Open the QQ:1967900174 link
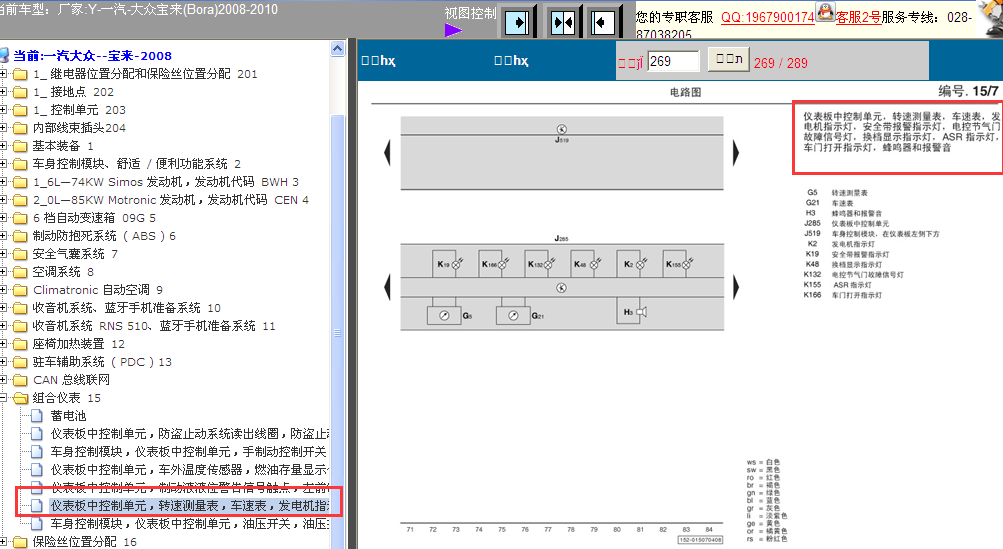This screenshot has height=549, width=1003. [768, 17]
